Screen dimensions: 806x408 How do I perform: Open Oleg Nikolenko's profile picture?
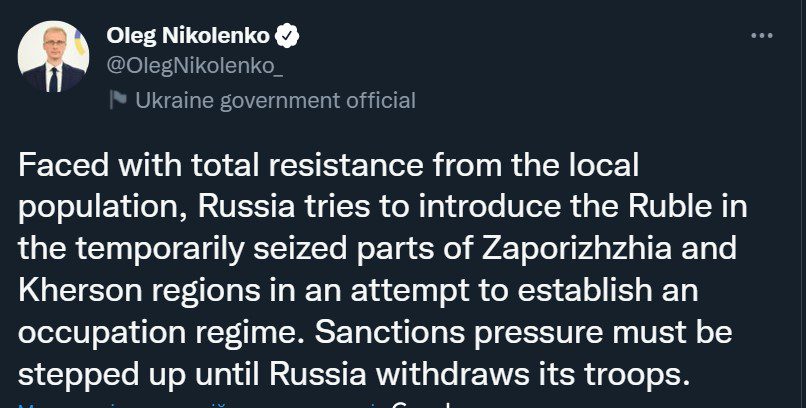(53, 57)
